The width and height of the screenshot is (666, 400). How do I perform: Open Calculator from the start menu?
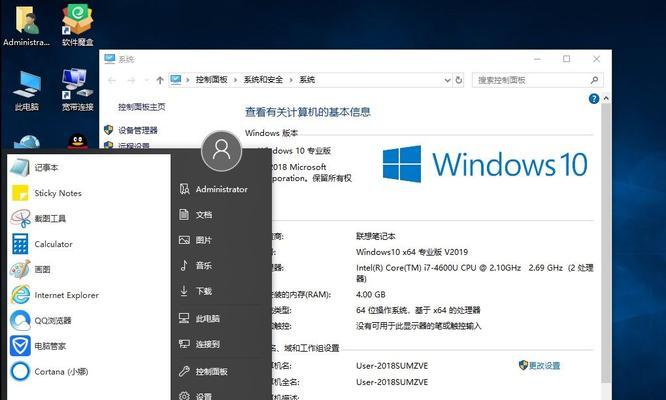point(88,244)
